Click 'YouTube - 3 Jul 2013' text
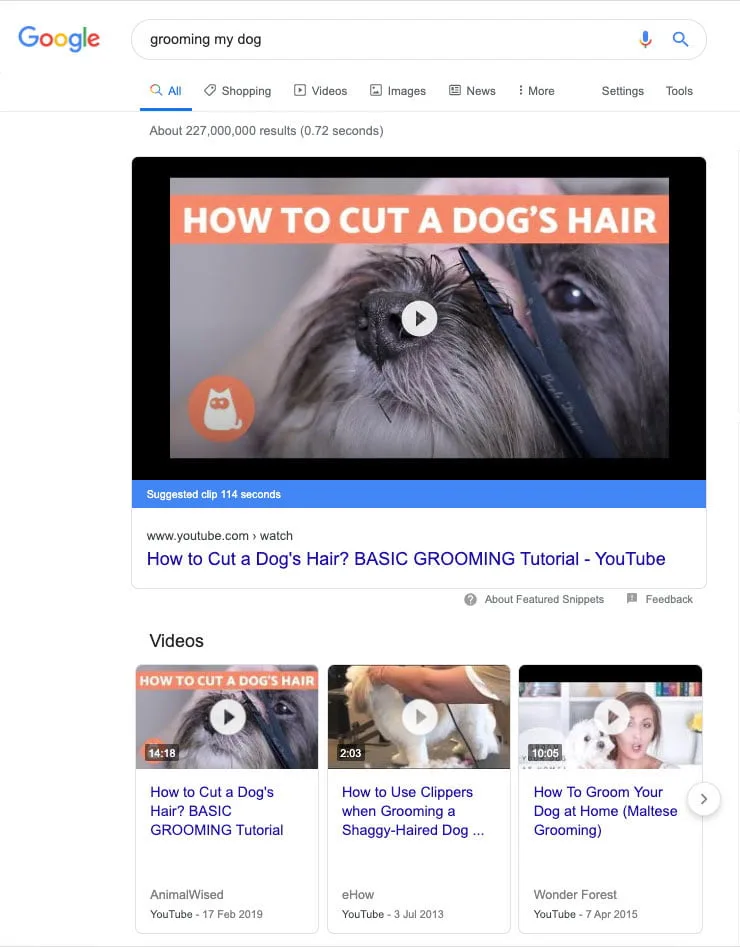 [393, 914]
